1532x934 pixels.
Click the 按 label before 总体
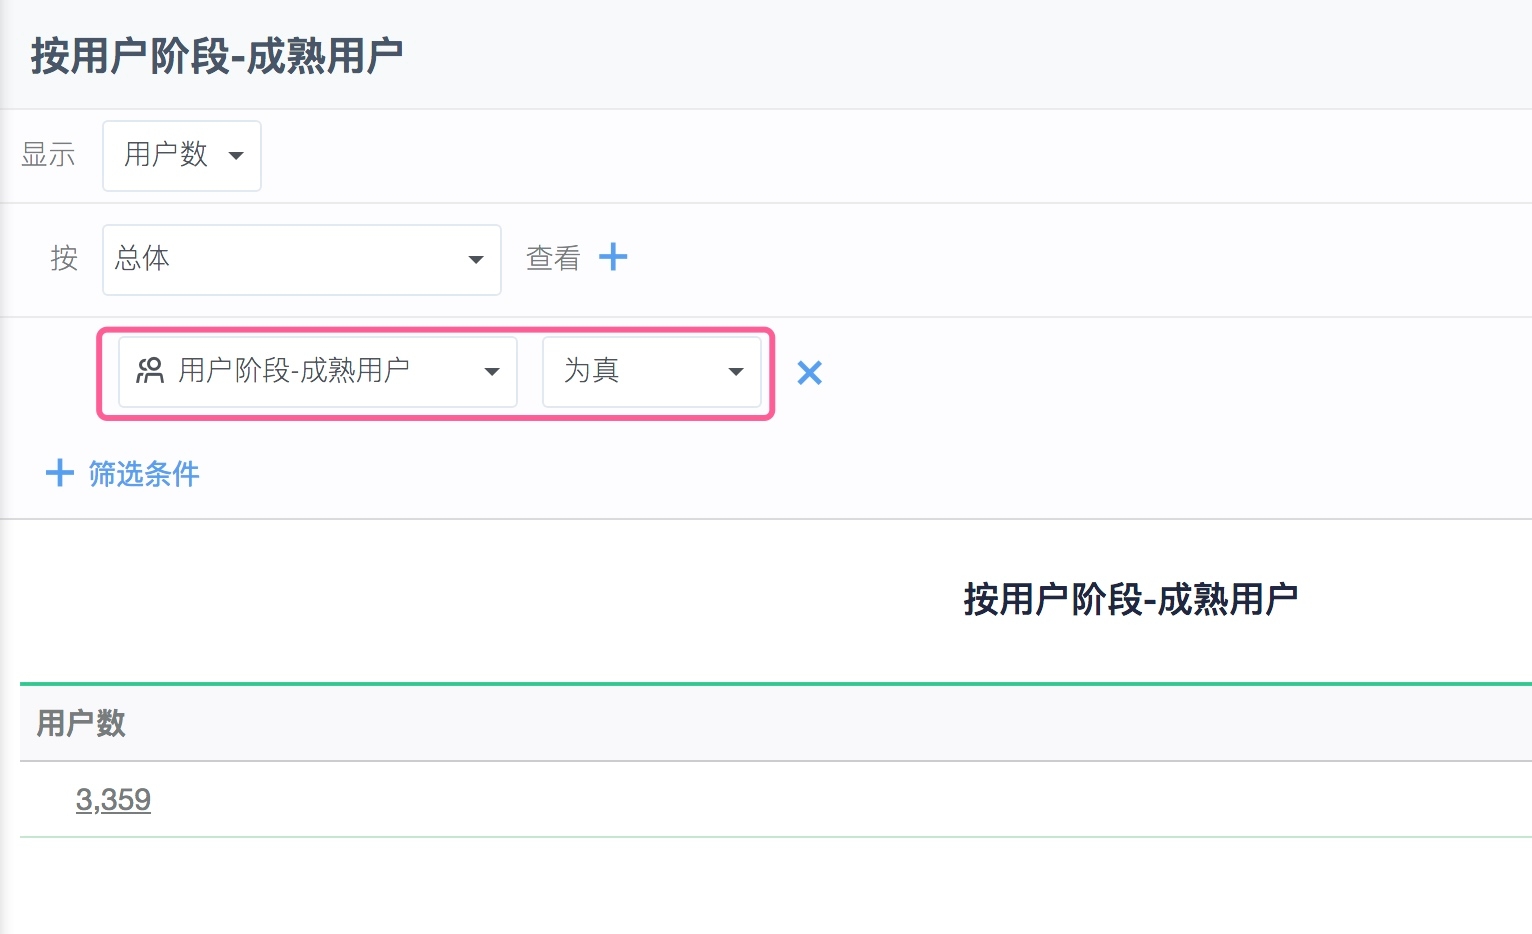click(64, 259)
